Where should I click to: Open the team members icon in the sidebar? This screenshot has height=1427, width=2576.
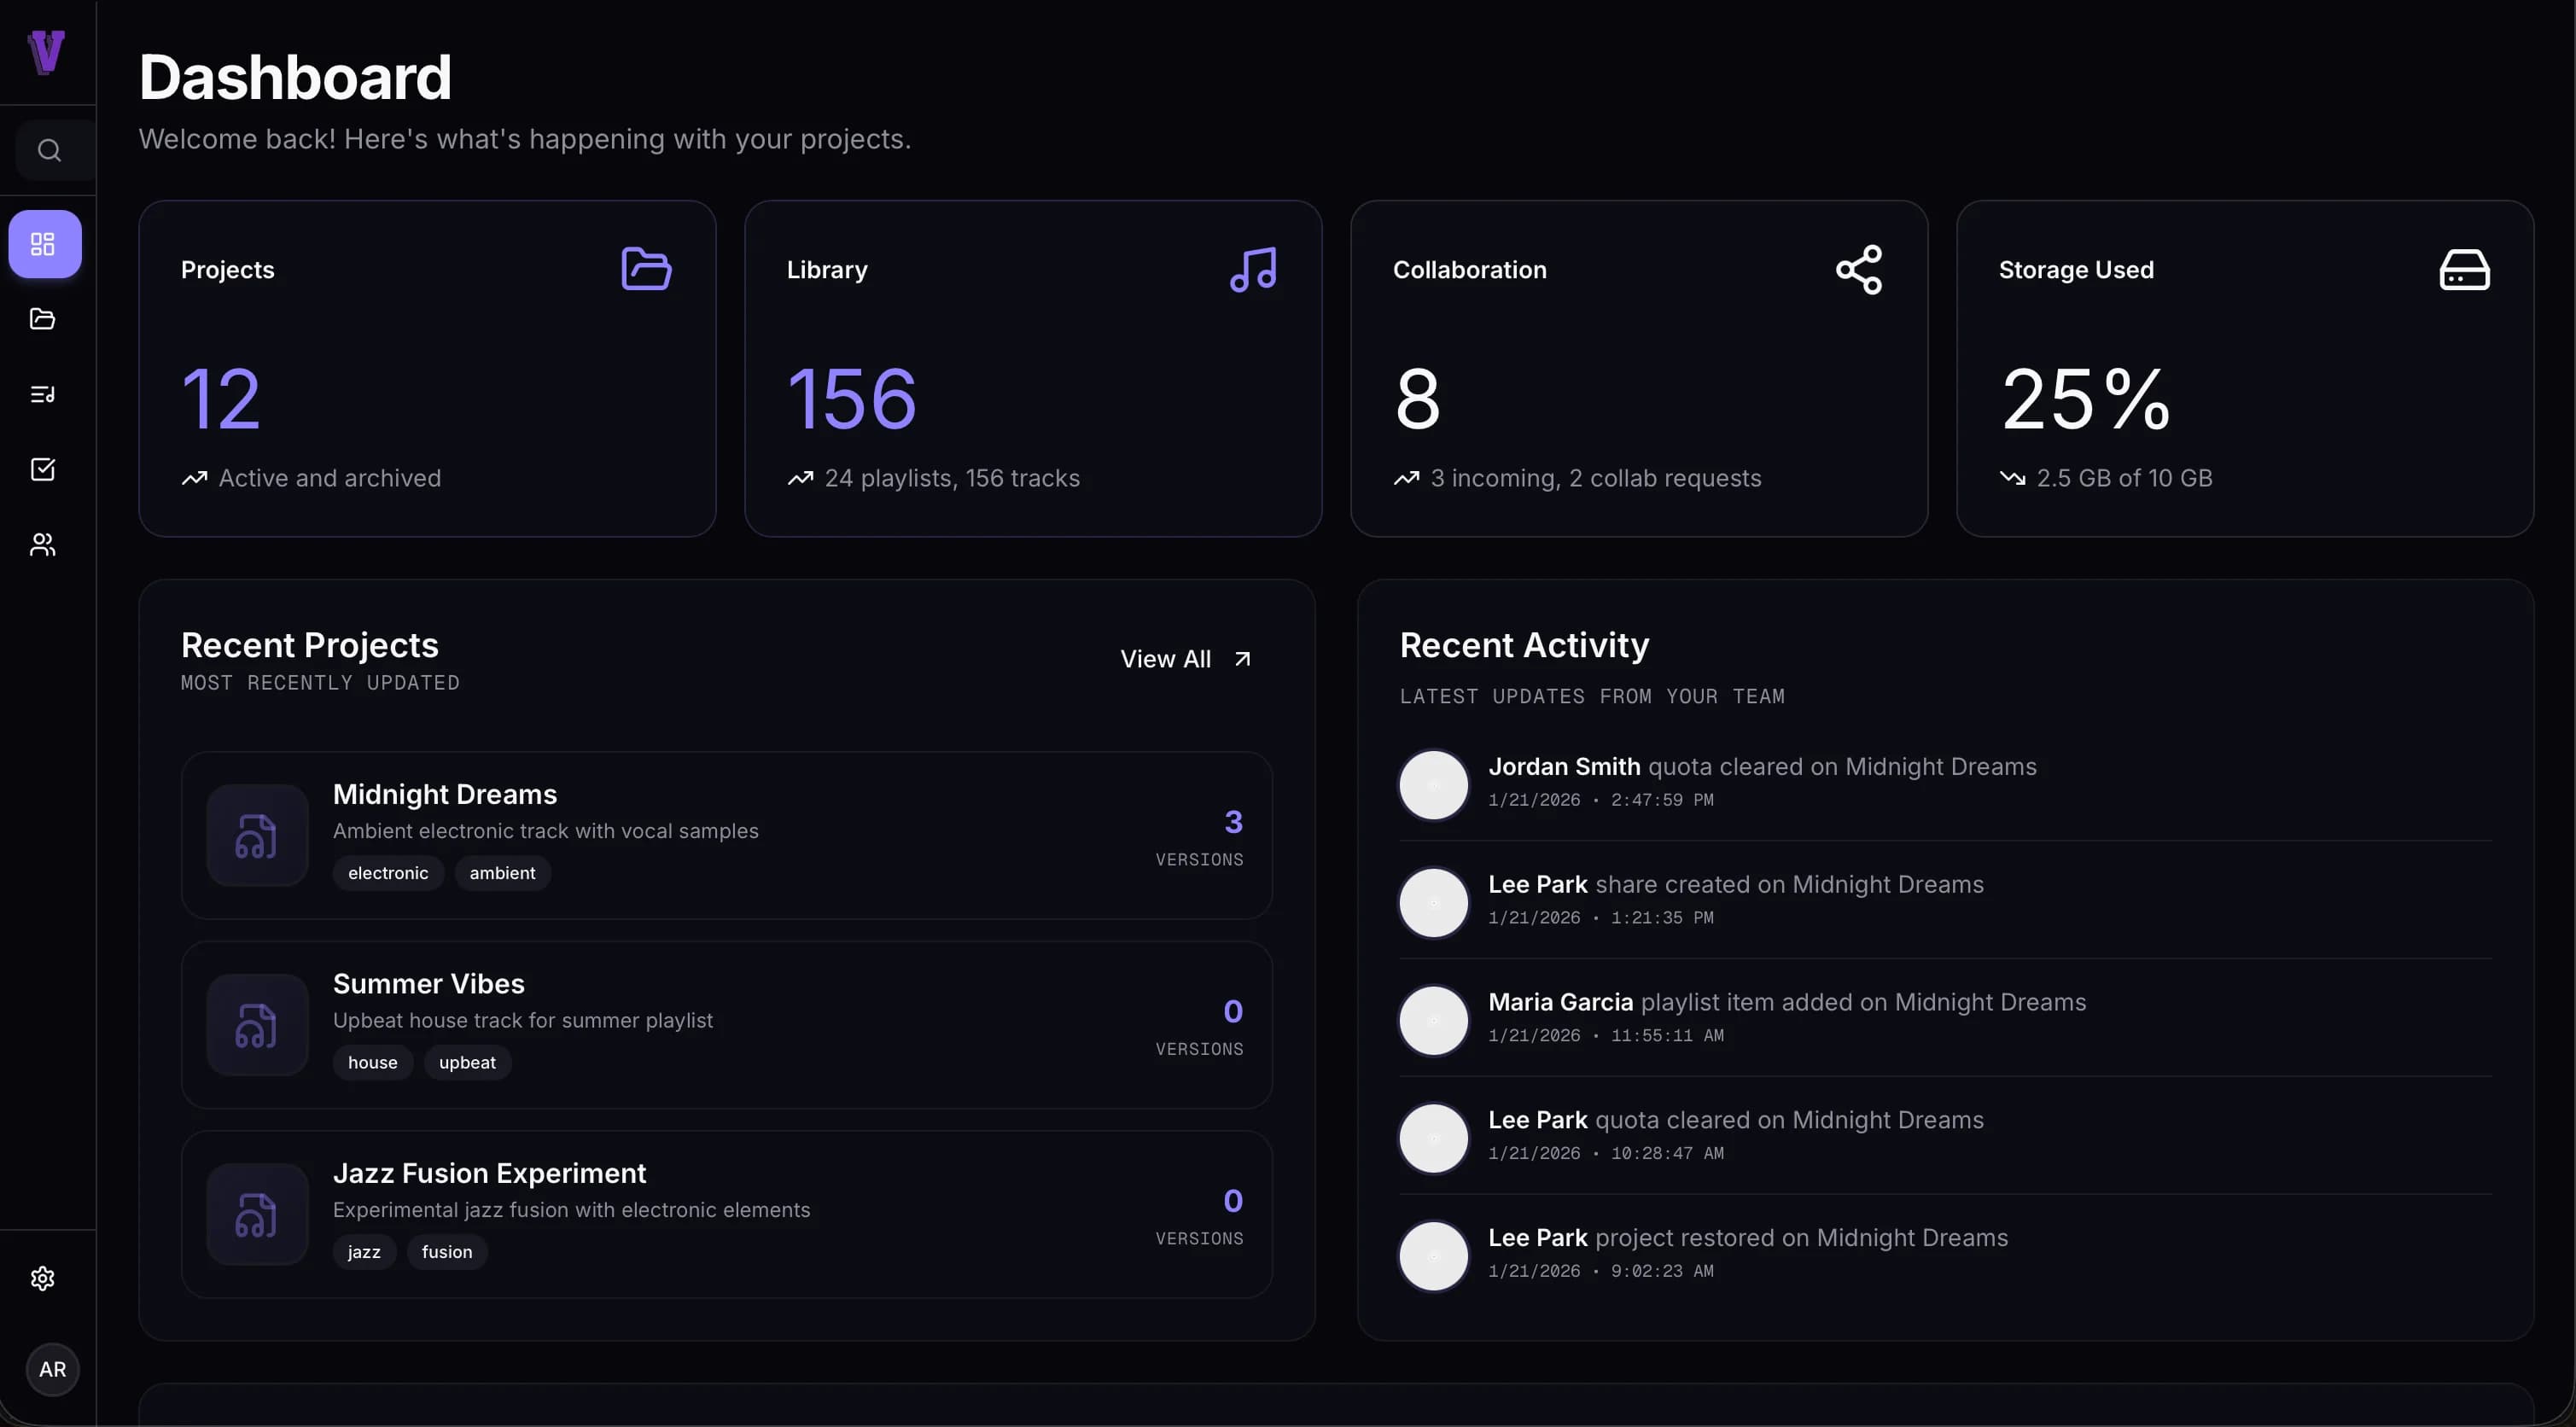(43, 544)
